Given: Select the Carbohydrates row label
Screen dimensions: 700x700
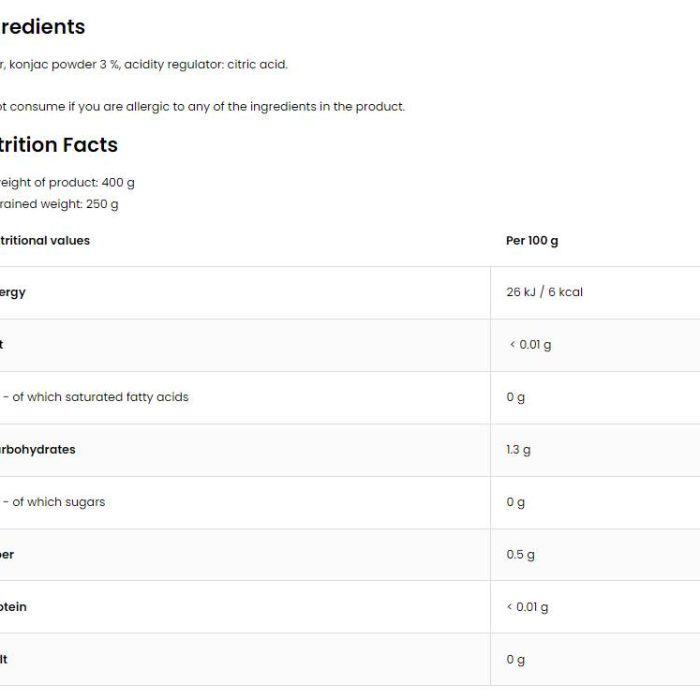Looking at the screenshot, I should pyautogui.click(x=38, y=450).
